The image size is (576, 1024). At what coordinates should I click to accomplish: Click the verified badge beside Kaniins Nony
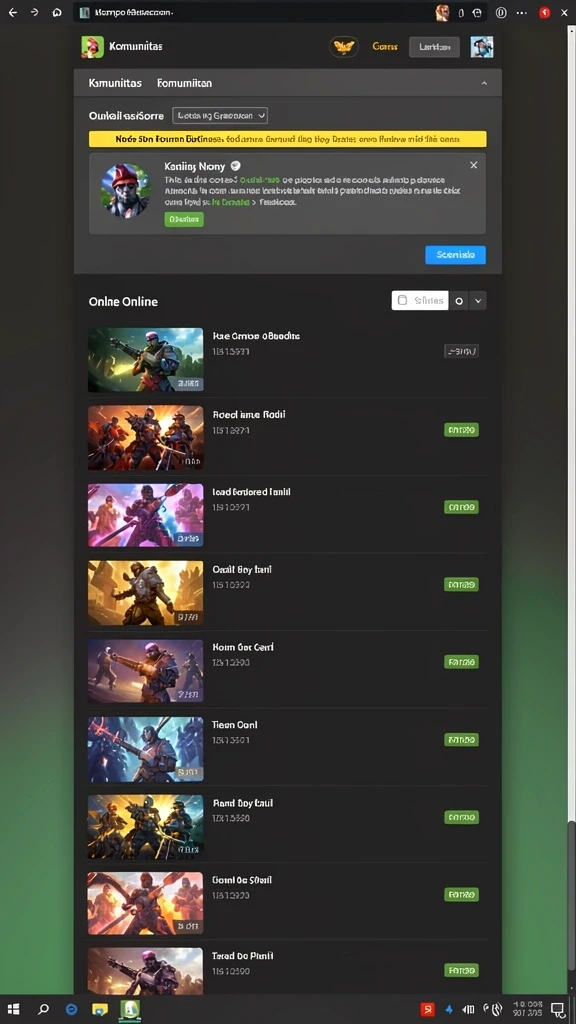(236, 166)
